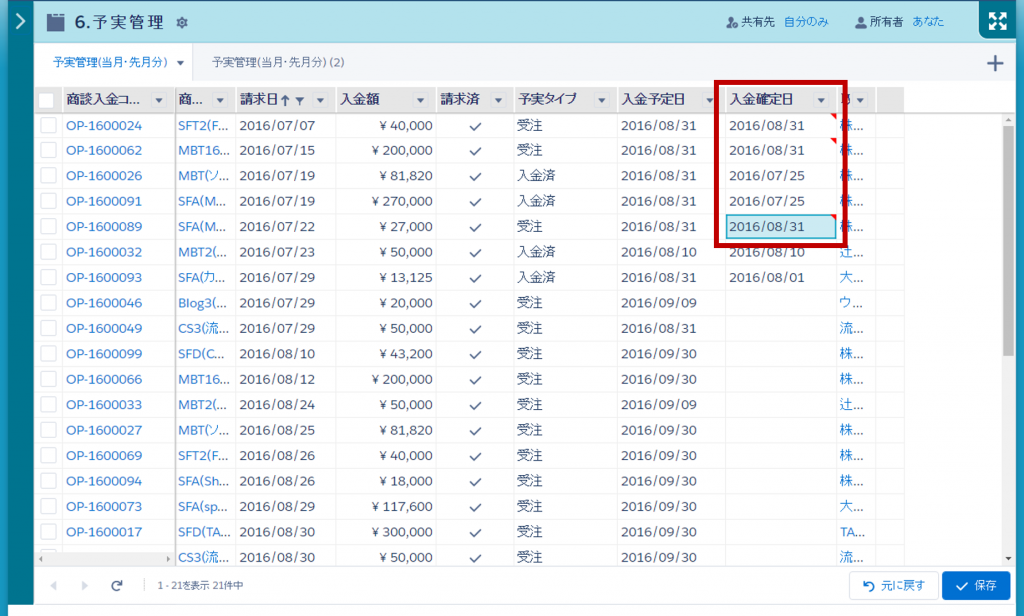Sort by the 入金額 column header
The height and width of the screenshot is (616, 1024).
point(360,99)
